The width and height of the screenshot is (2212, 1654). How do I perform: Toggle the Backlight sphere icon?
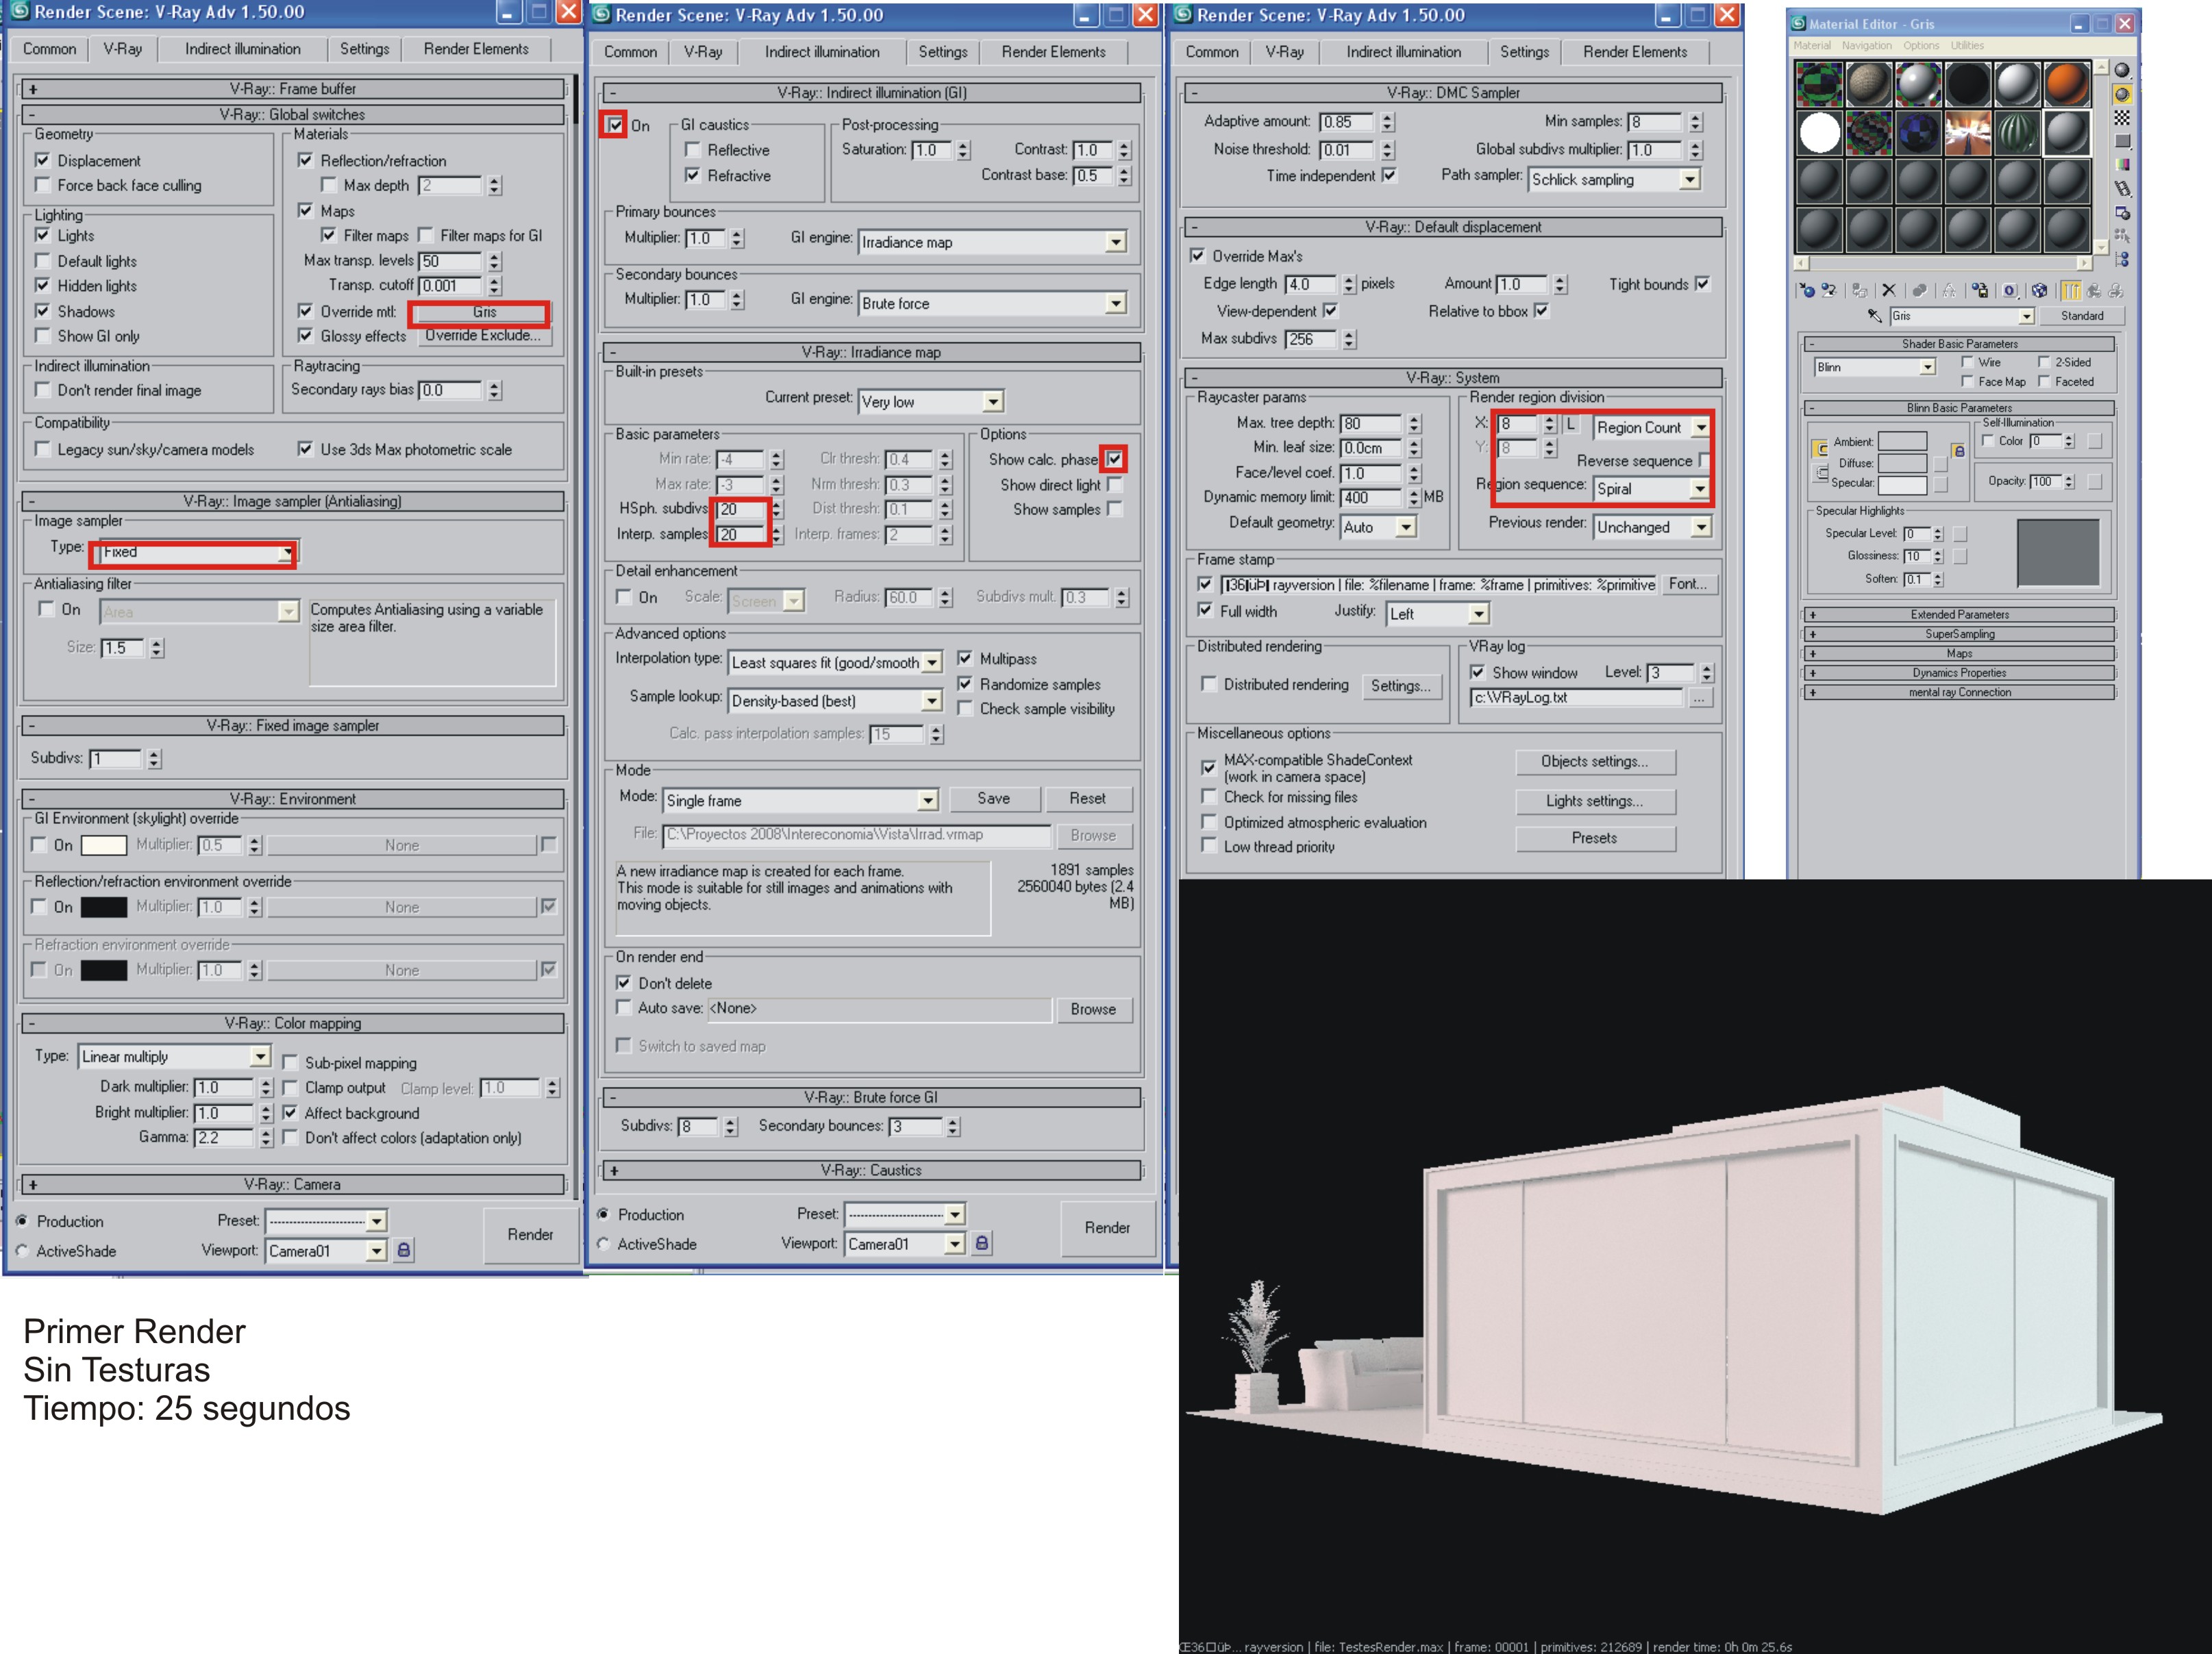pyautogui.click(x=2122, y=94)
